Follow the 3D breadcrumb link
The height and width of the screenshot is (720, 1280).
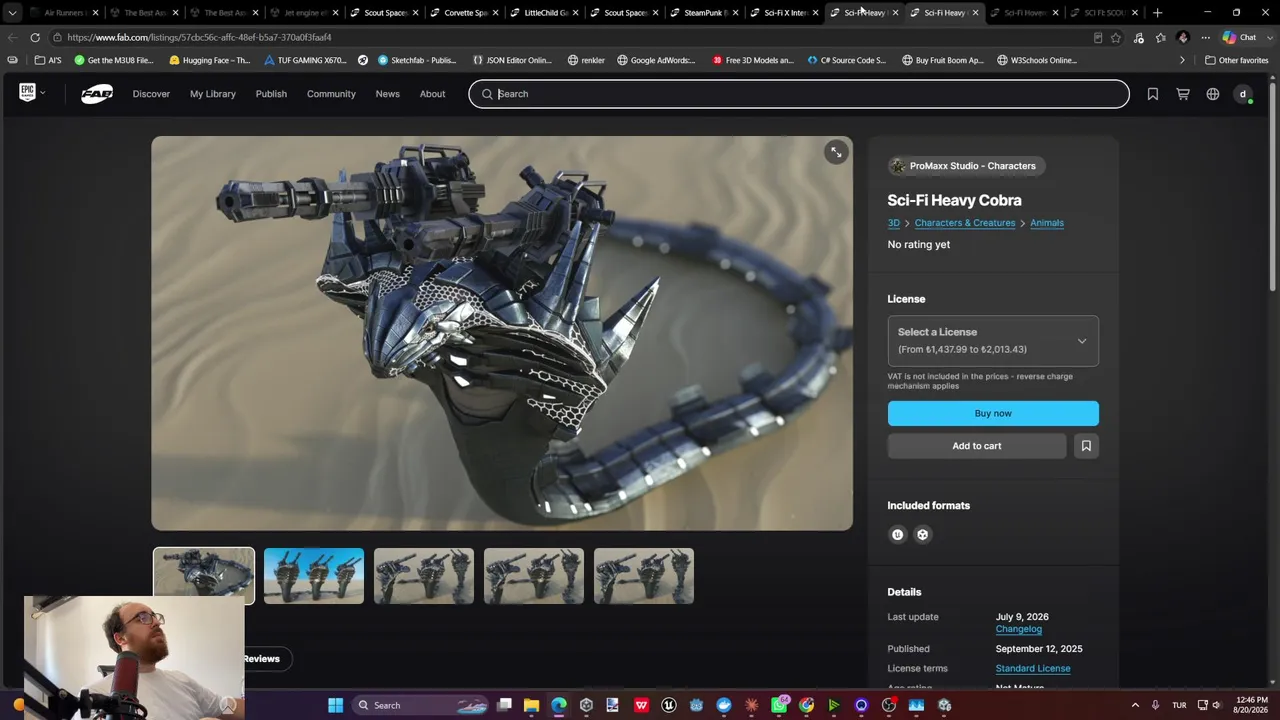pyautogui.click(x=893, y=223)
